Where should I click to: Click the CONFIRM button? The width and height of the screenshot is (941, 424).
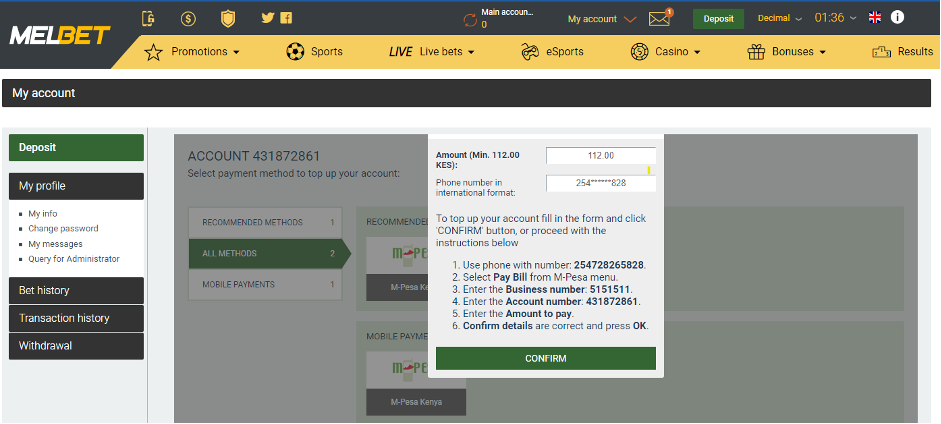[x=546, y=359]
